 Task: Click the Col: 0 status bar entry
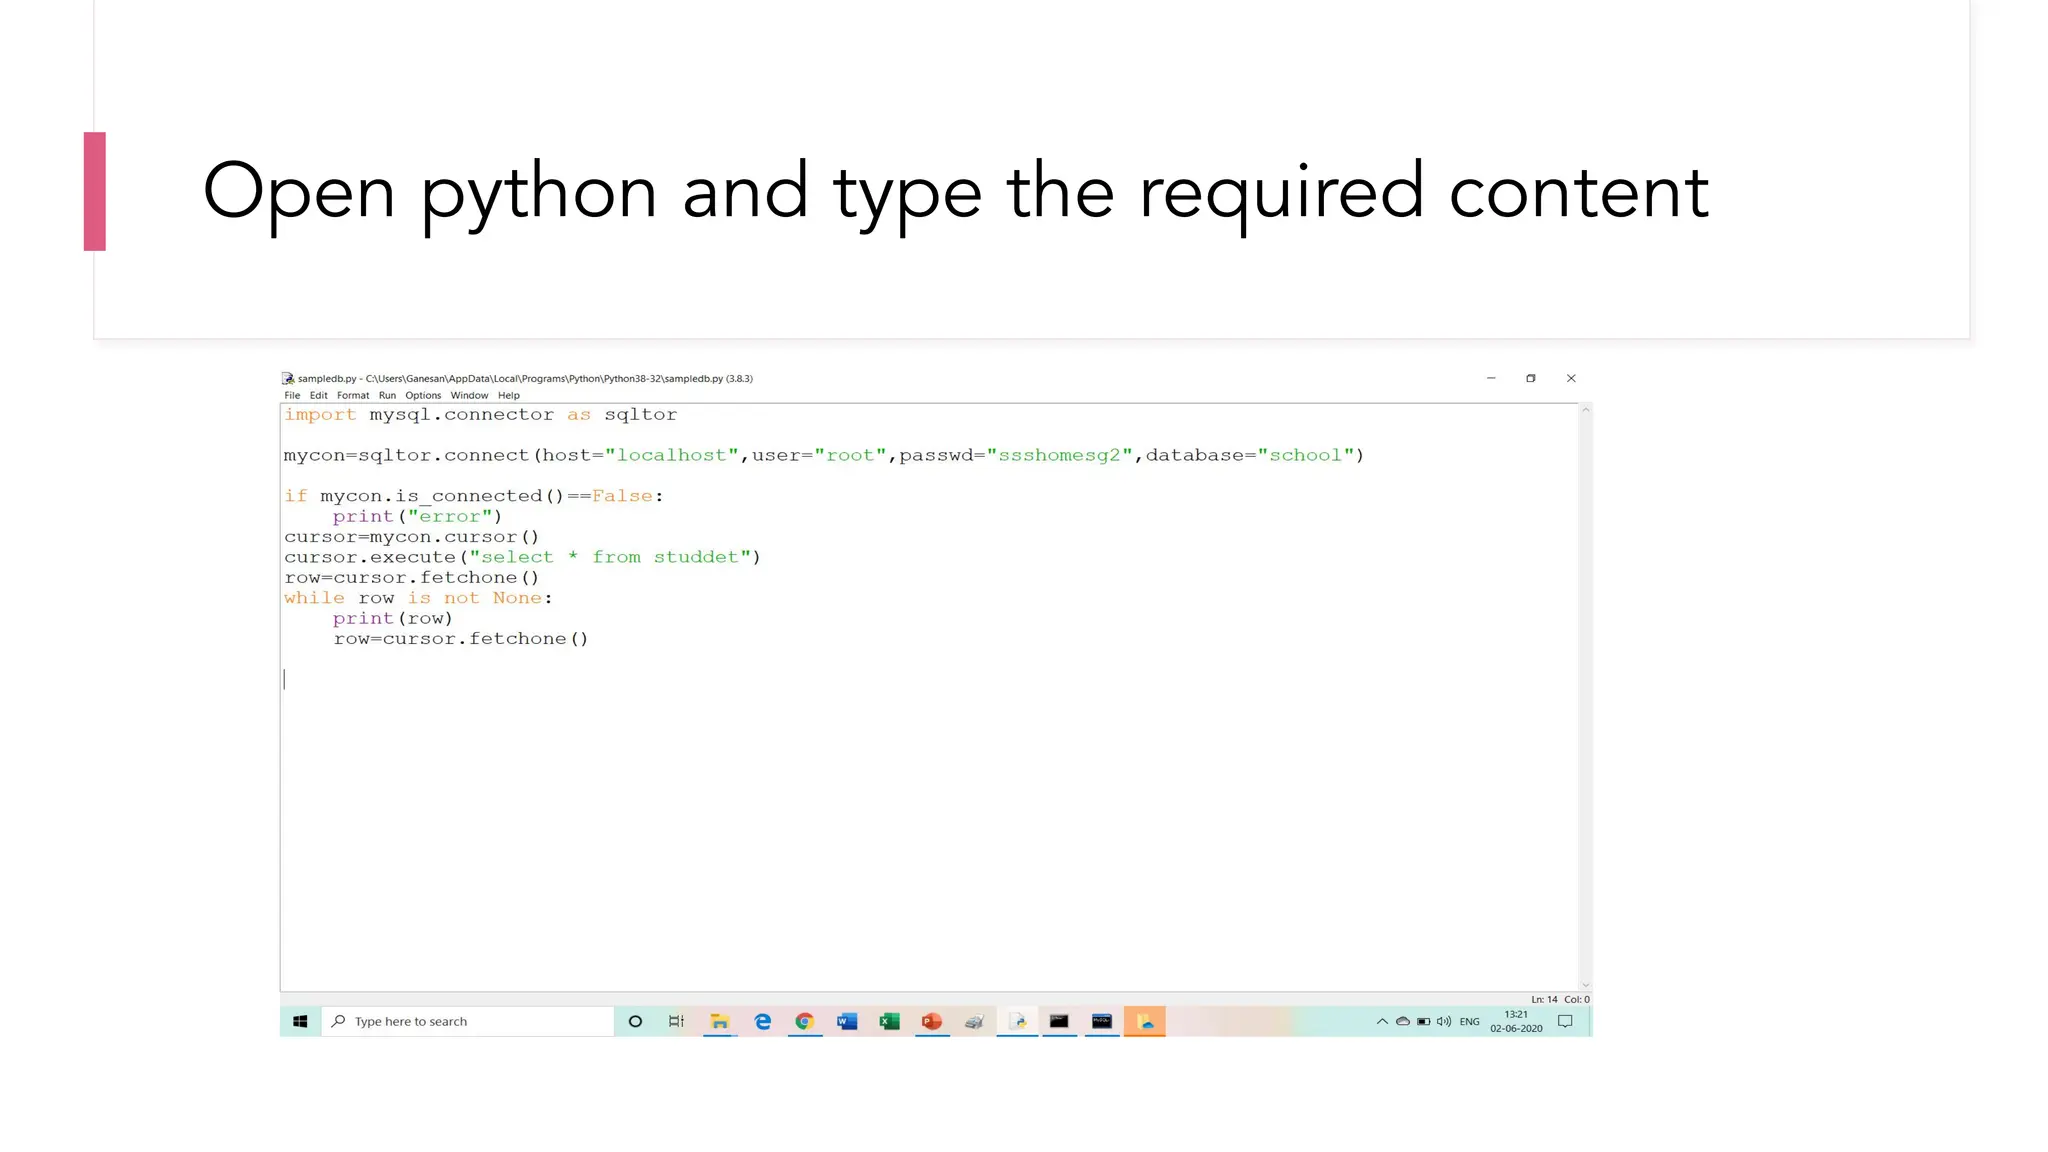pyautogui.click(x=1577, y=999)
